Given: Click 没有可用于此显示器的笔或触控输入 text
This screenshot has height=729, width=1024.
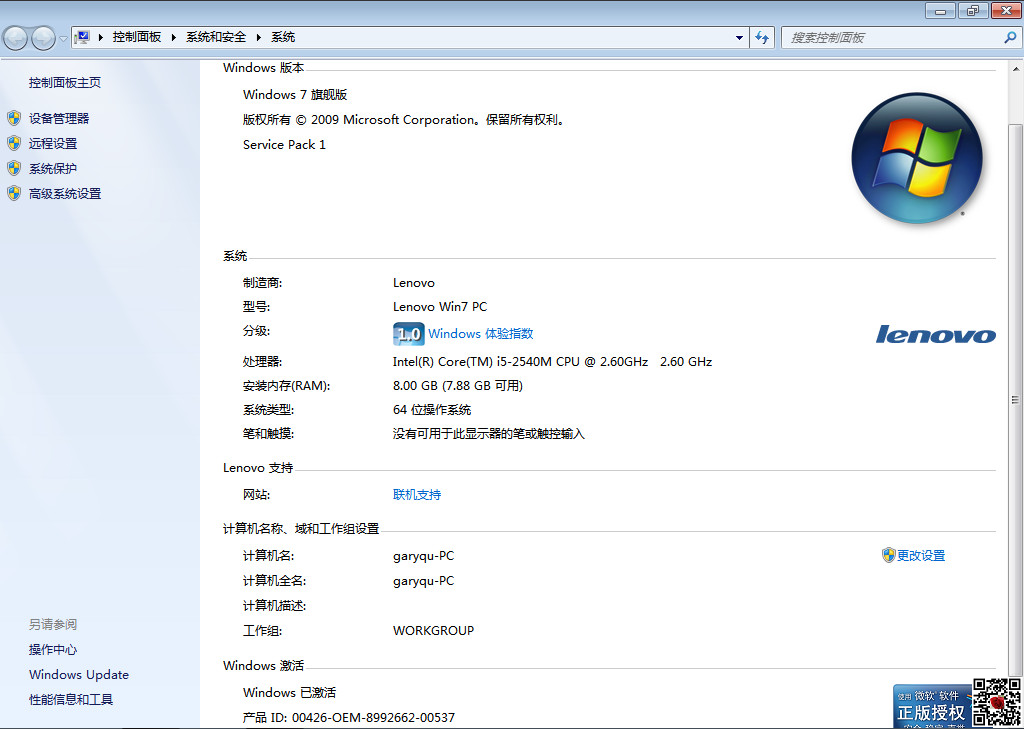Looking at the screenshot, I should click(x=488, y=434).
